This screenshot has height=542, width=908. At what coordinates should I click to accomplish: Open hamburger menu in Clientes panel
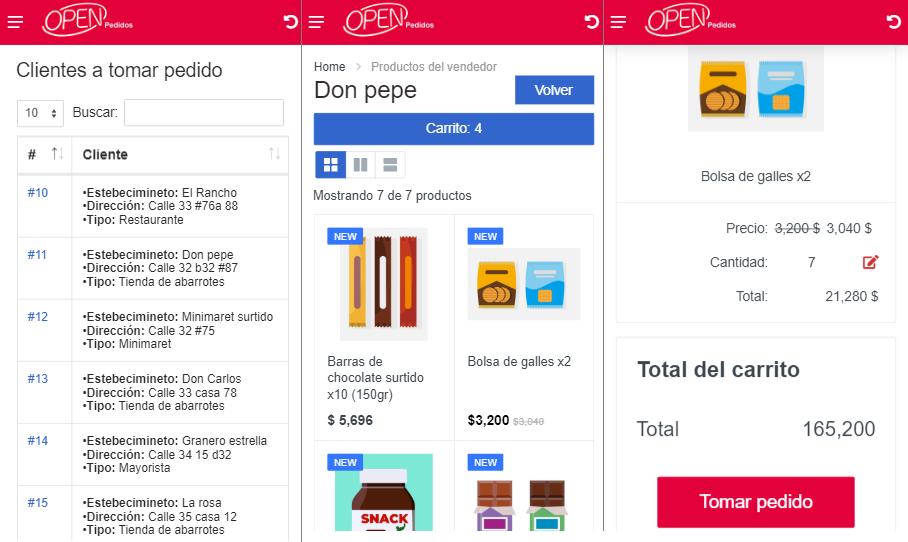[15, 22]
